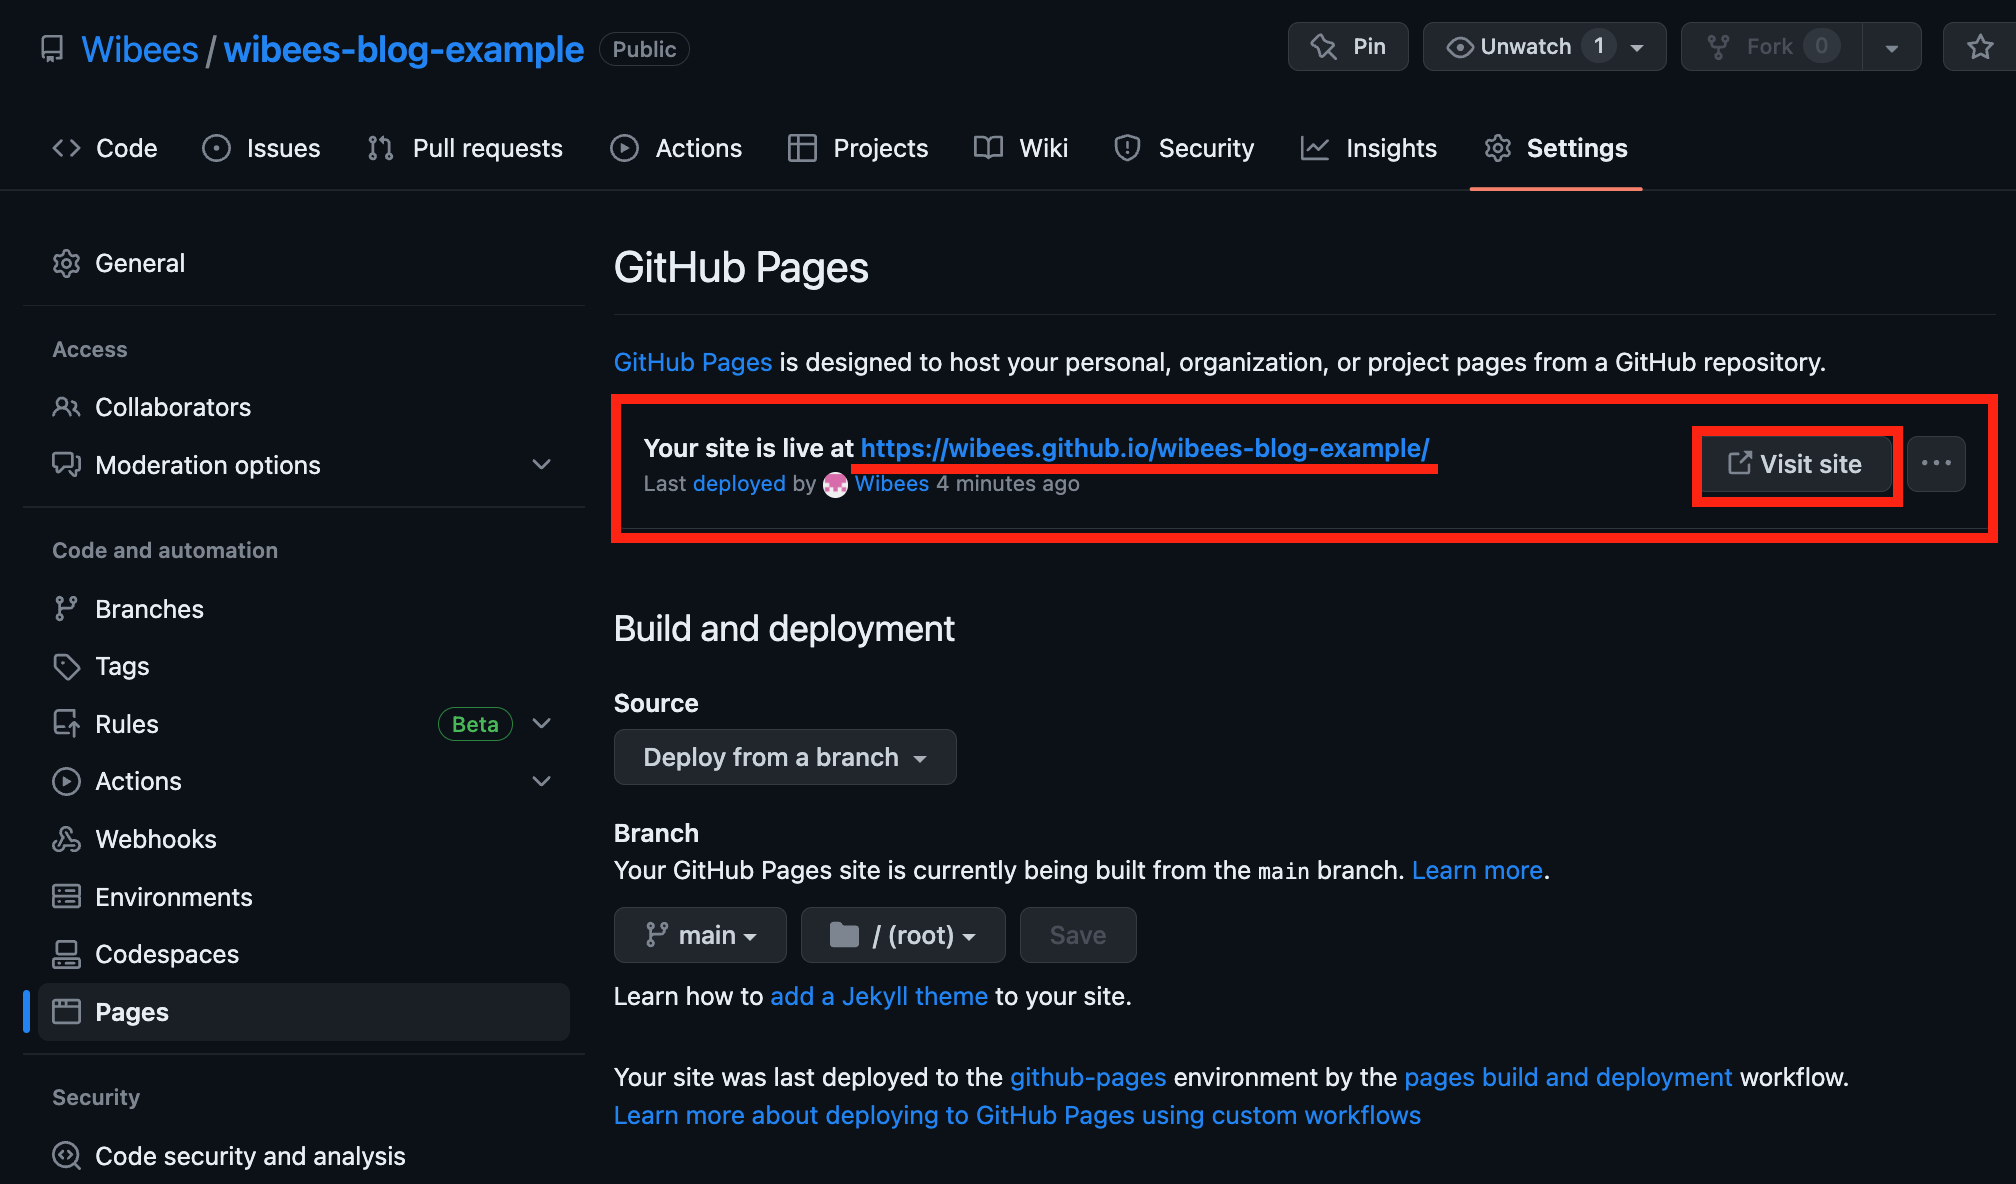This screenshot has width=2016, height=1184.
Task: Click the Visit site button
Action: (x=1796, y=464)
